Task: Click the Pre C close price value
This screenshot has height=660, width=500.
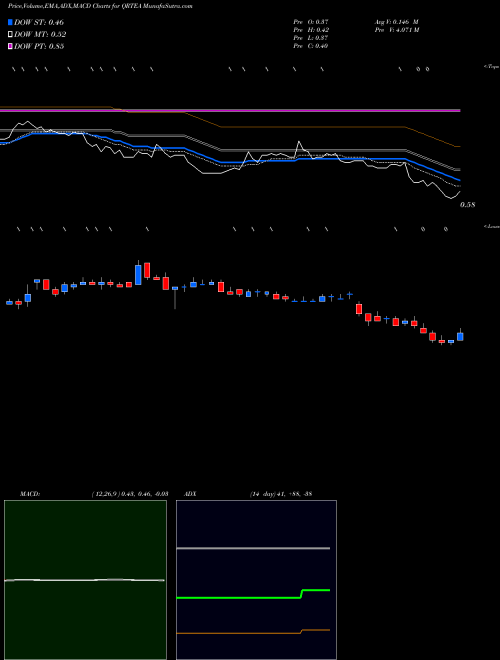Action: tap(322, 46)
